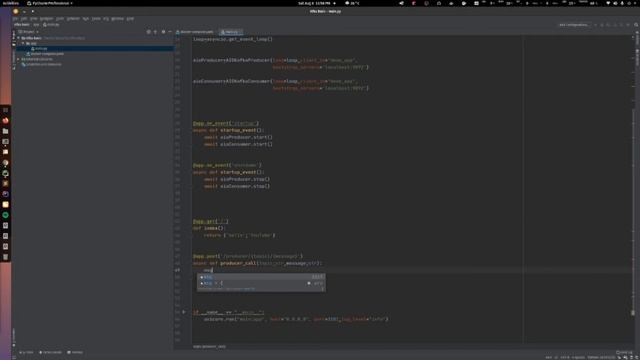Screen dimensions: 640x360
Task: Switch to the docker-compose.yaml editor tab
Action: point(195,32)
